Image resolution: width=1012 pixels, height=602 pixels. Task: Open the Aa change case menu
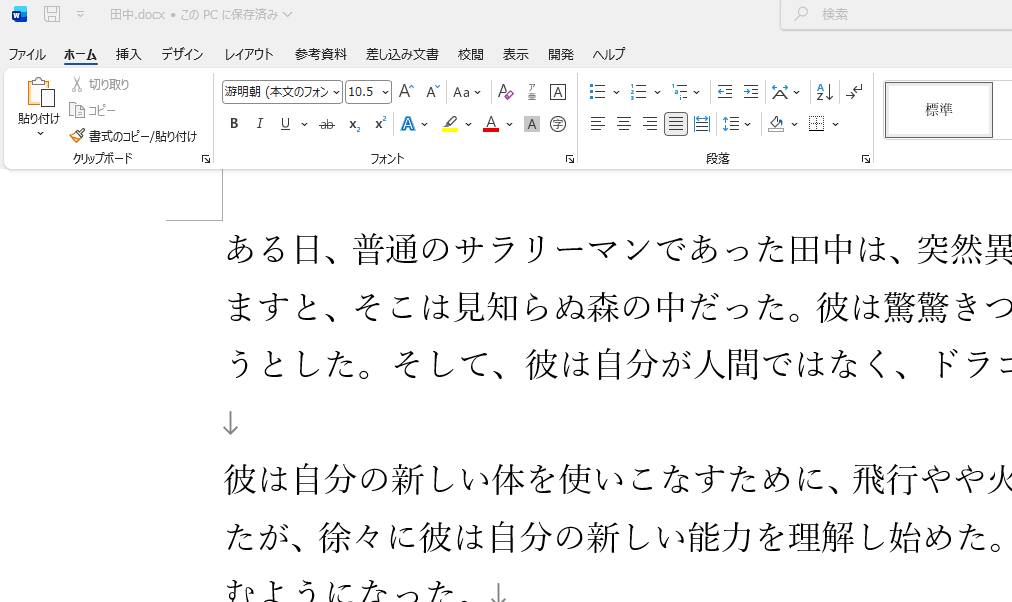point(467,92)
